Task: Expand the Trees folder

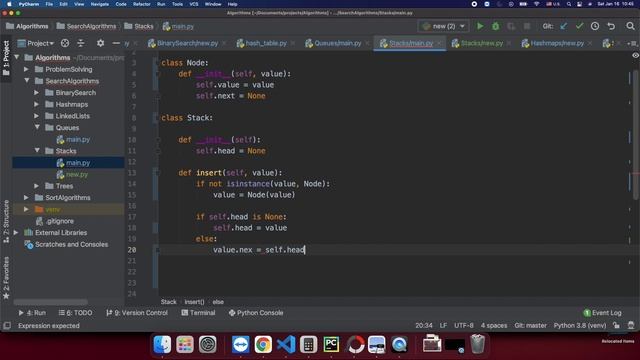Action: [x=37, y=186]
